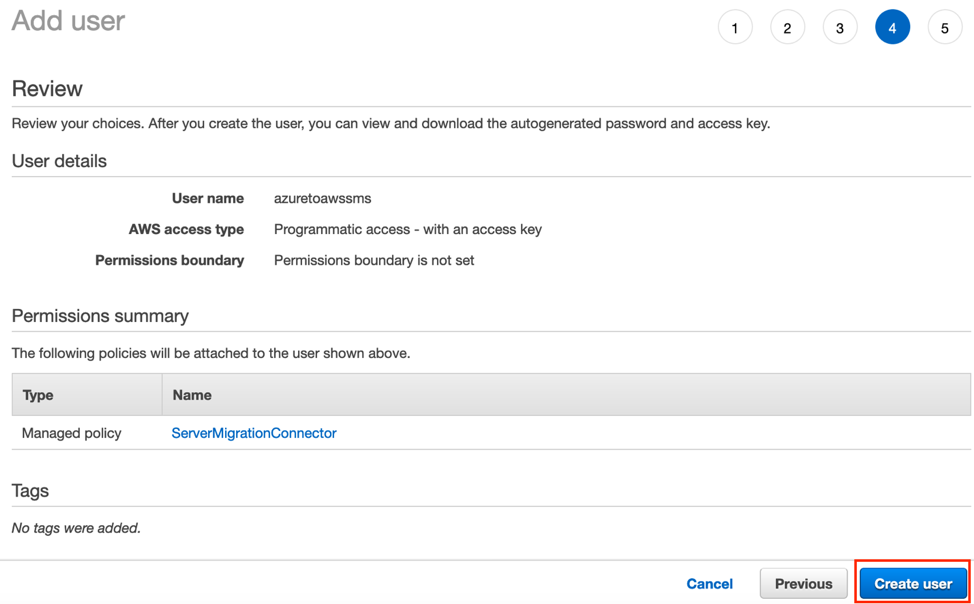
Task: Go to step 1 of the wizard
Action: (735, 28)
